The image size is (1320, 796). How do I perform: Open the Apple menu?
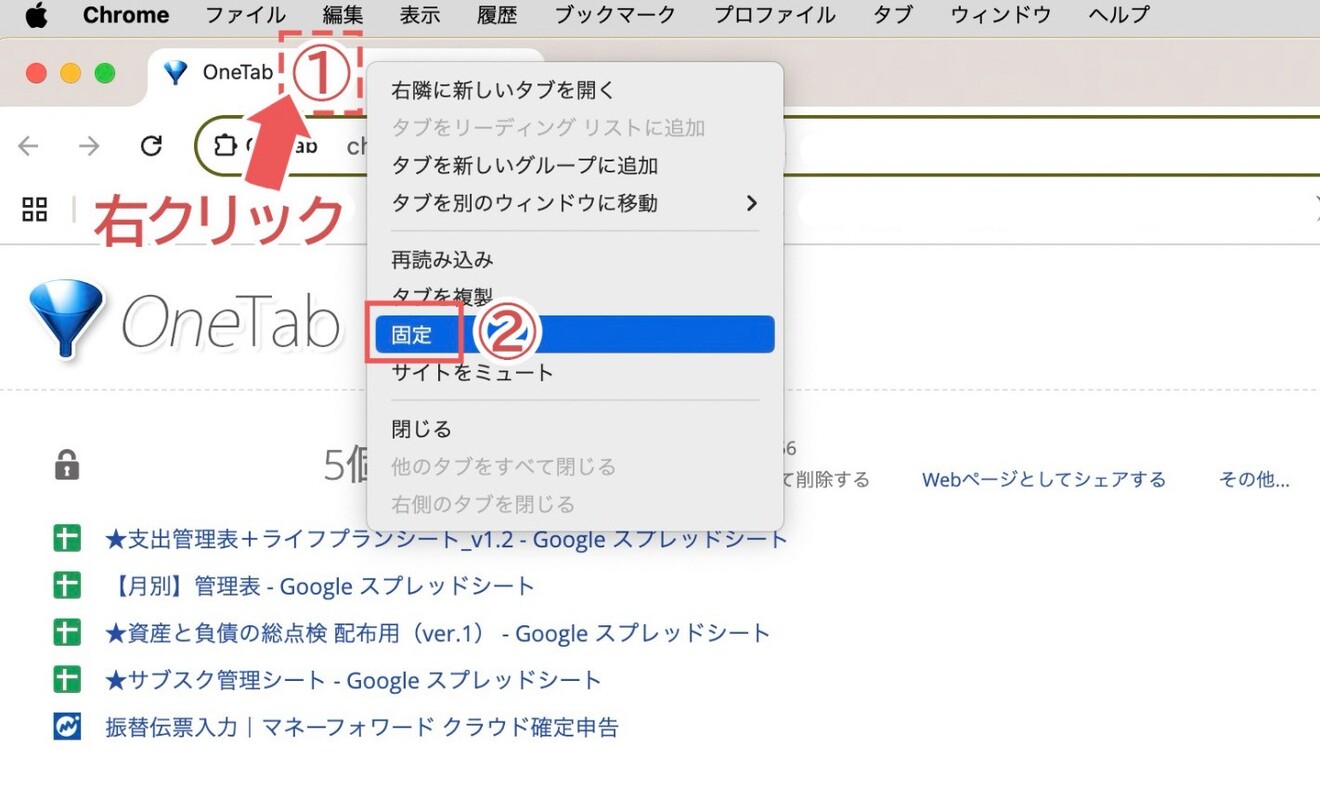pyautogui.click(x=36, y=15)
